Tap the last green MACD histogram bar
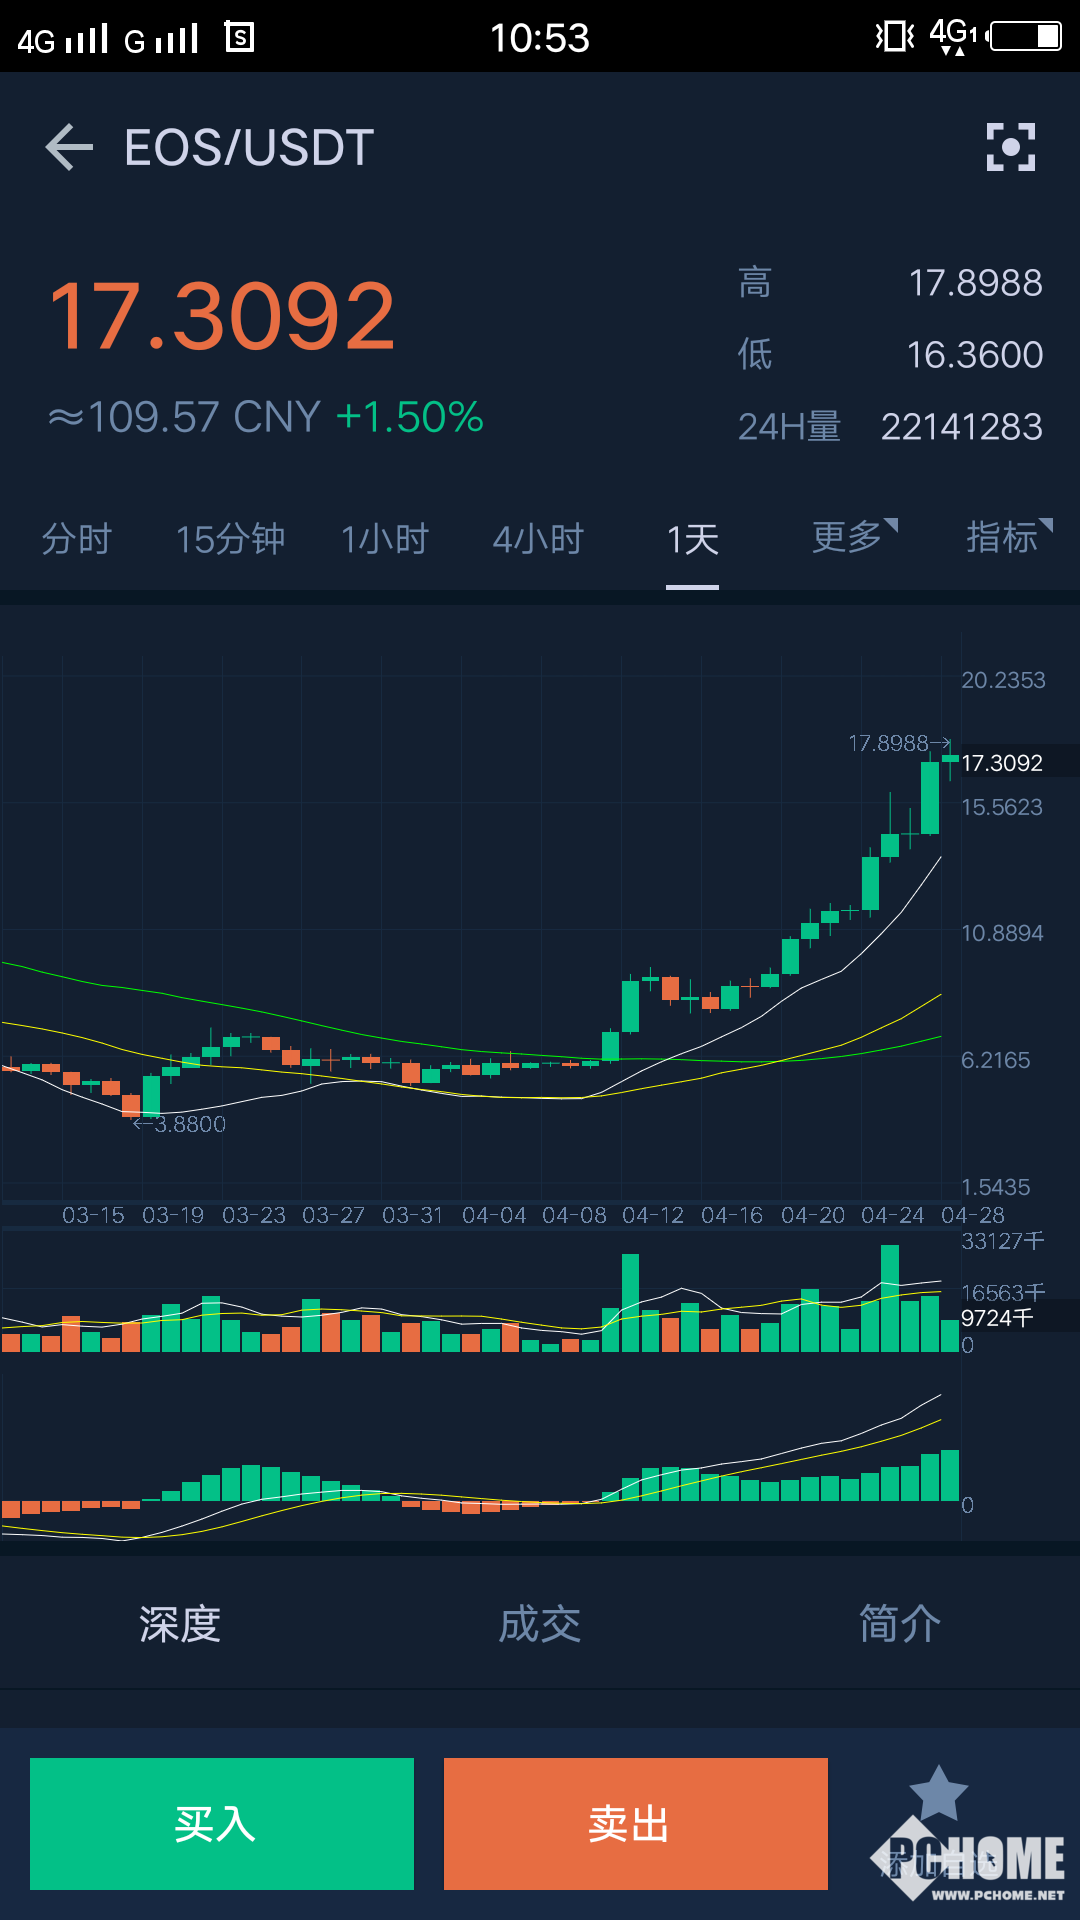The height and width of the screenshot is (1920, 1080). pos(950,1475)
